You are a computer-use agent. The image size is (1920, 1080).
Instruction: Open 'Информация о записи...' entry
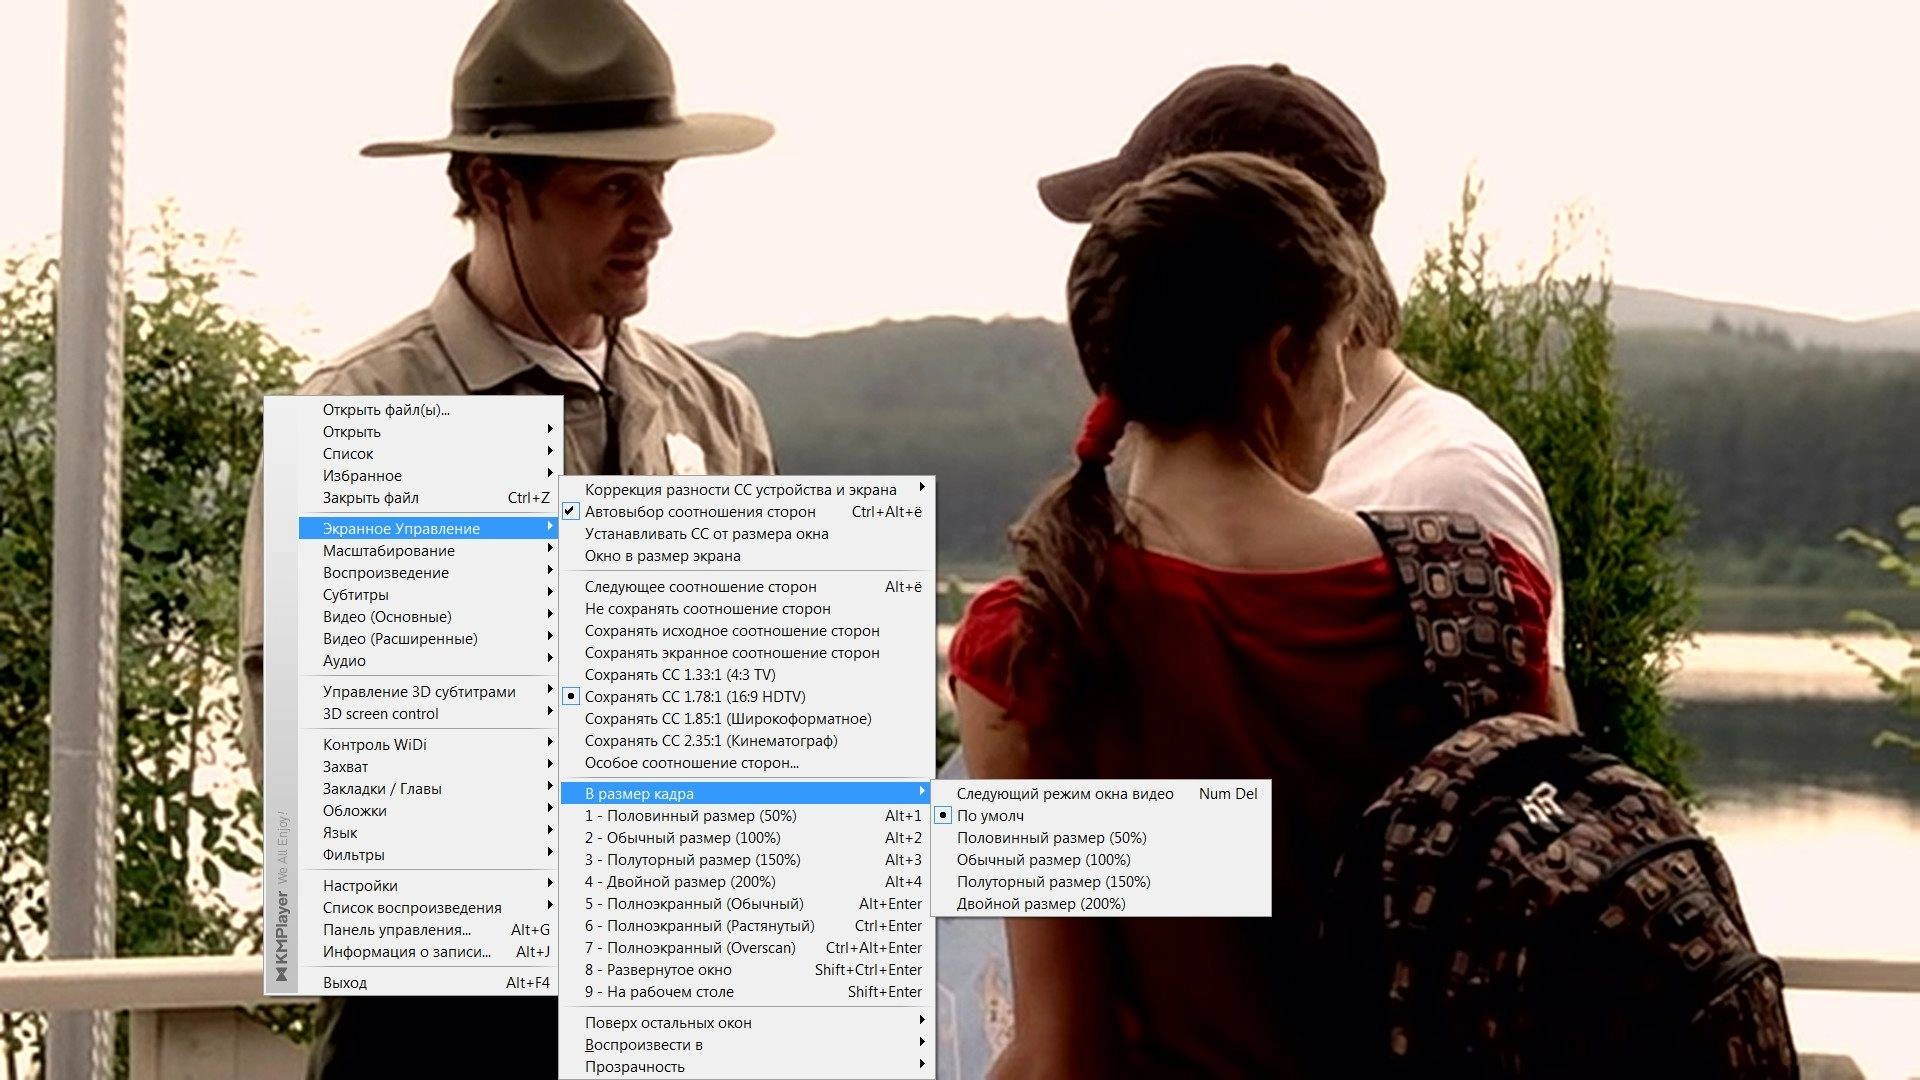point(428,951)
